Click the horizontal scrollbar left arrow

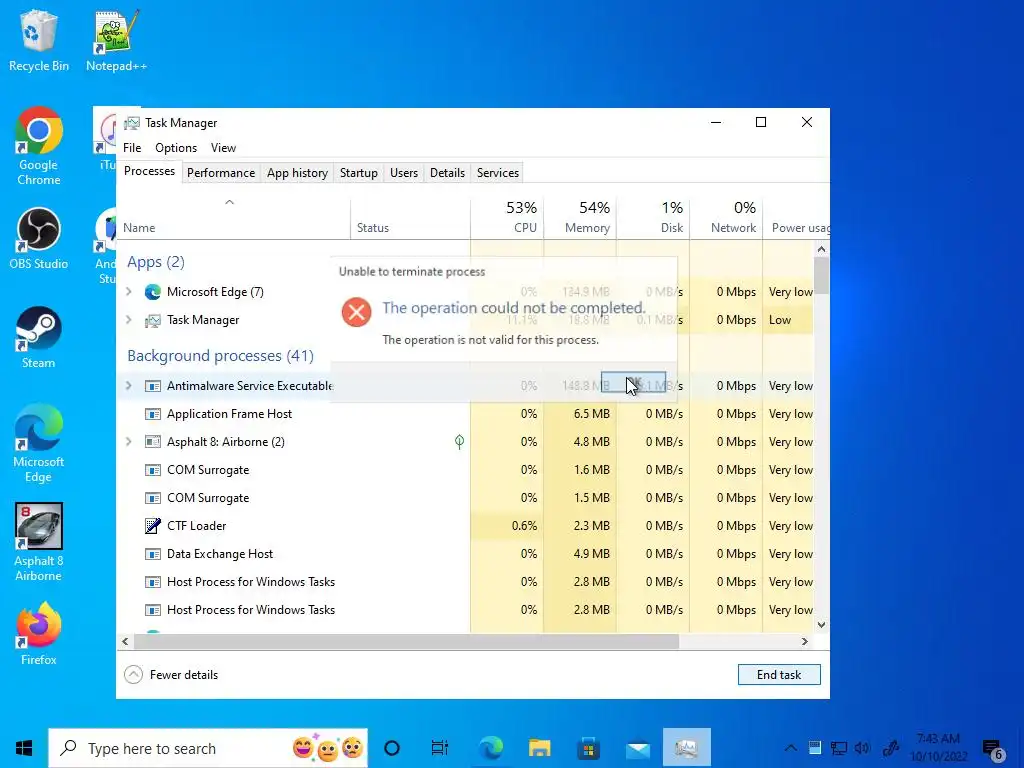point(125,642)
